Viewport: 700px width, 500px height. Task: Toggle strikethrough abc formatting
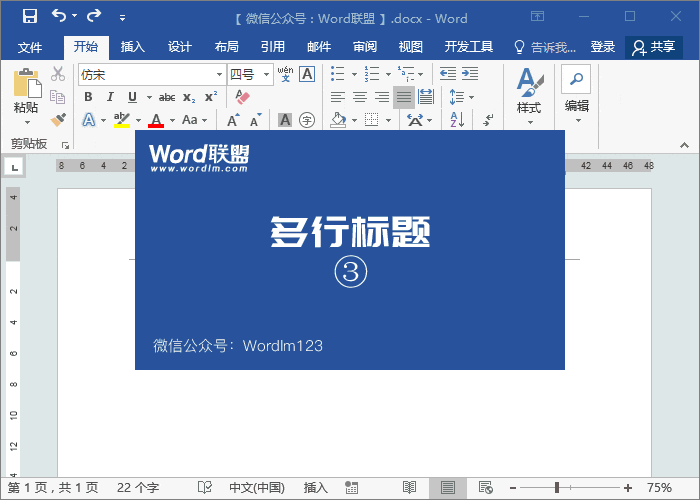(x=167, y=97)
